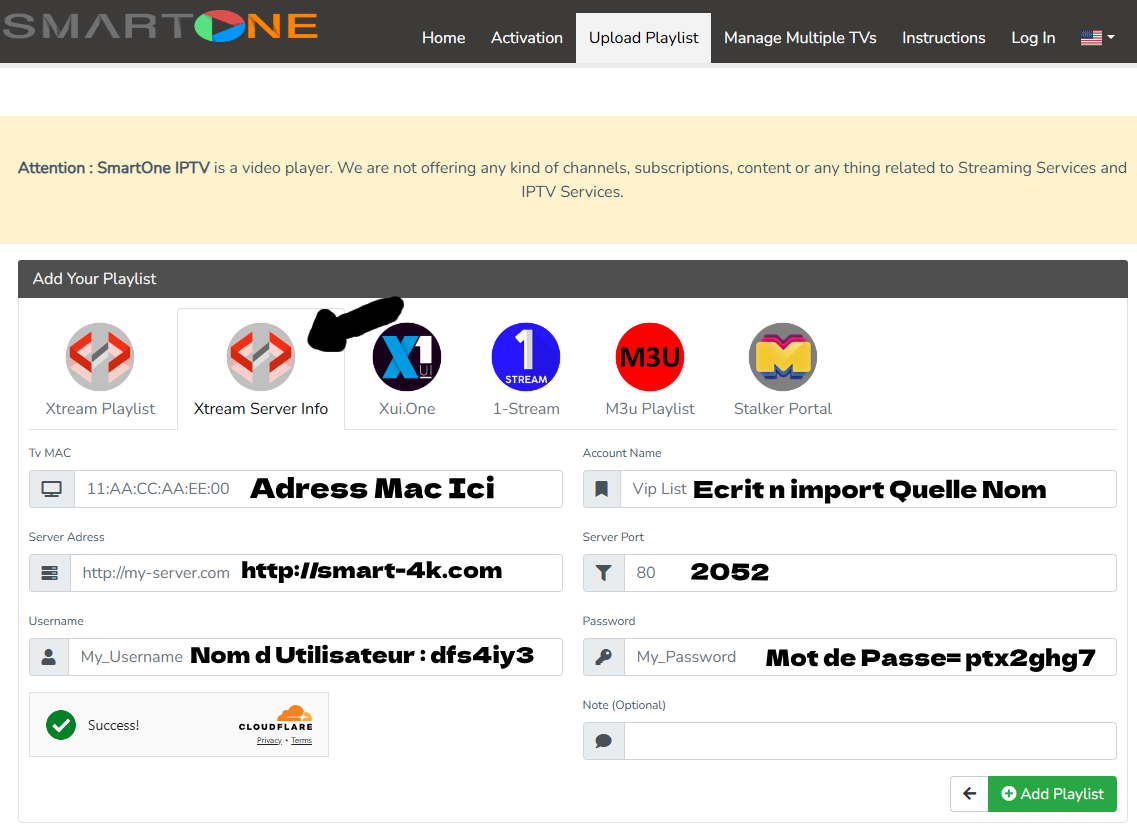Switch to Xui.One tab label

[407, 409]
